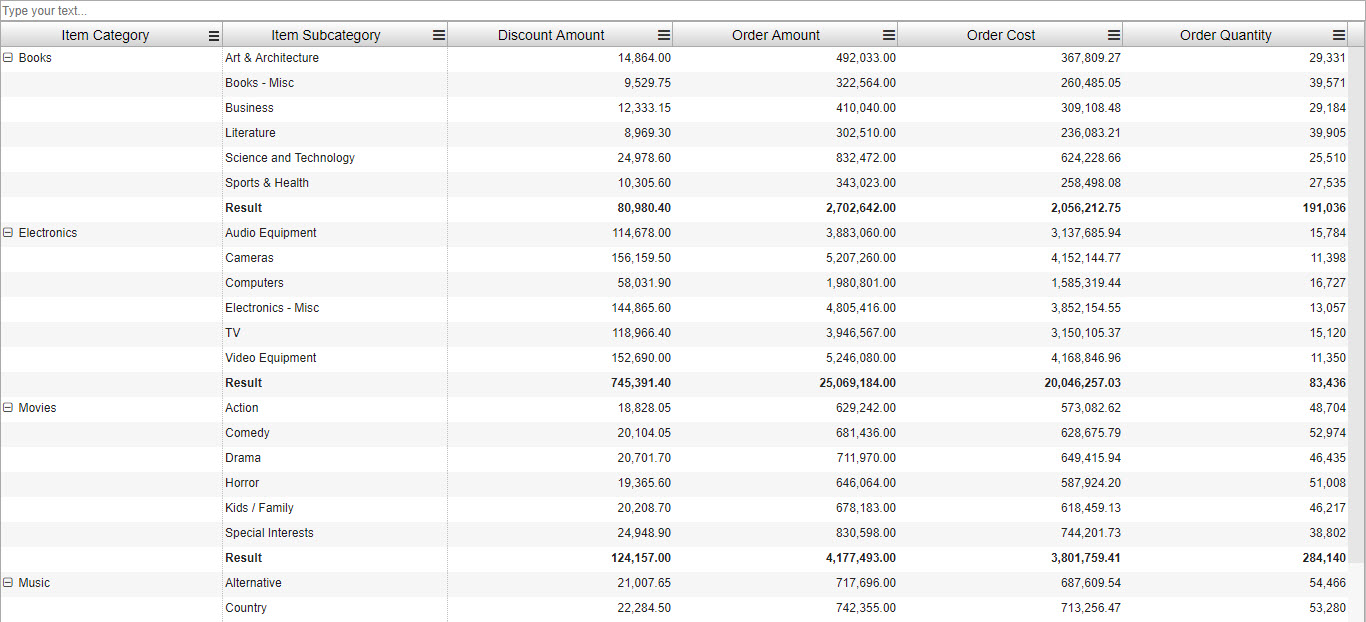Select the Cameras subcategory row

point(249,258)
